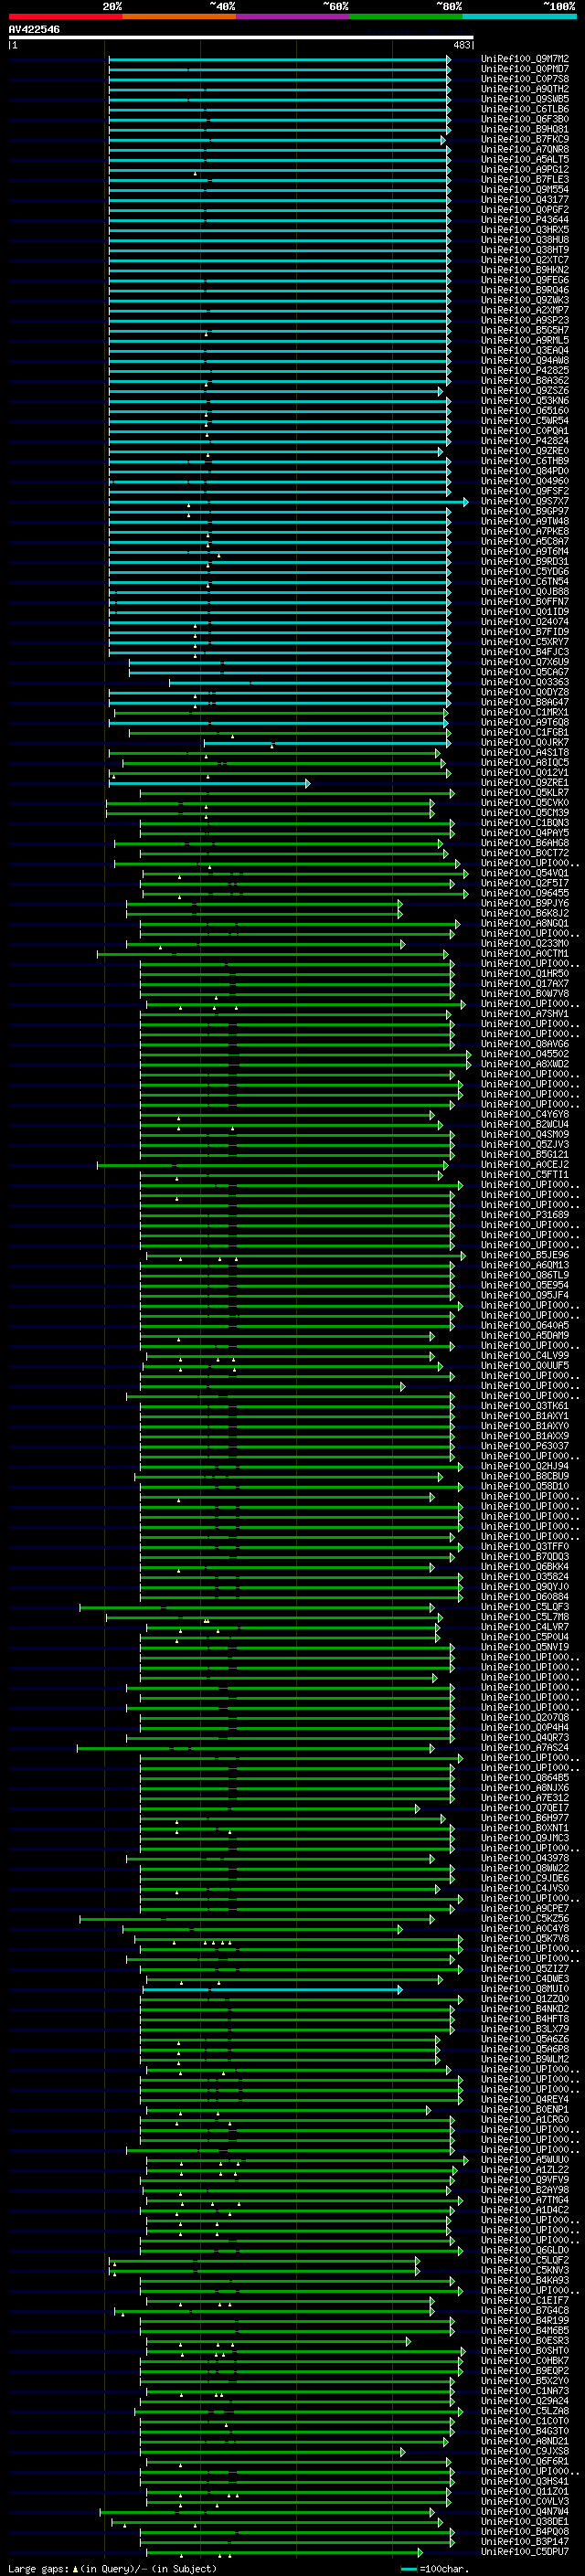Click the red 0–20% identity legend segment
This screenshot has width=585, height=2576.
coord(65,16)
